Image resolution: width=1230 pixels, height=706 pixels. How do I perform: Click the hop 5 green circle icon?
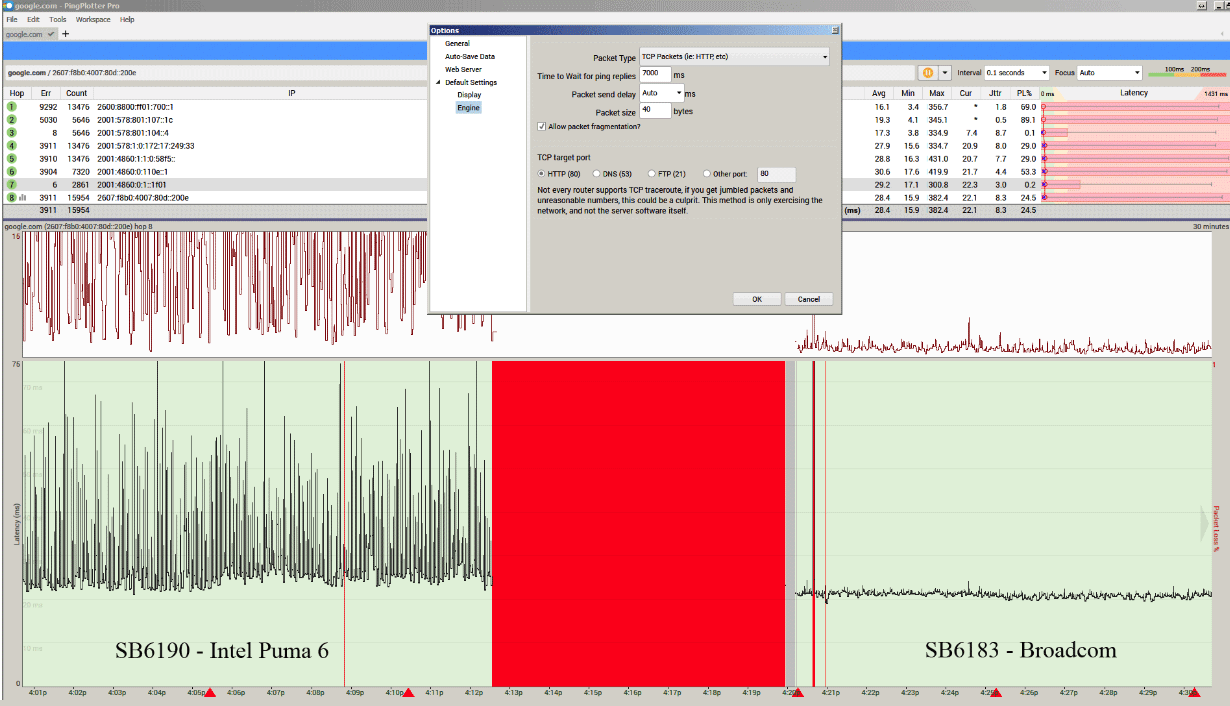[12, 158]
